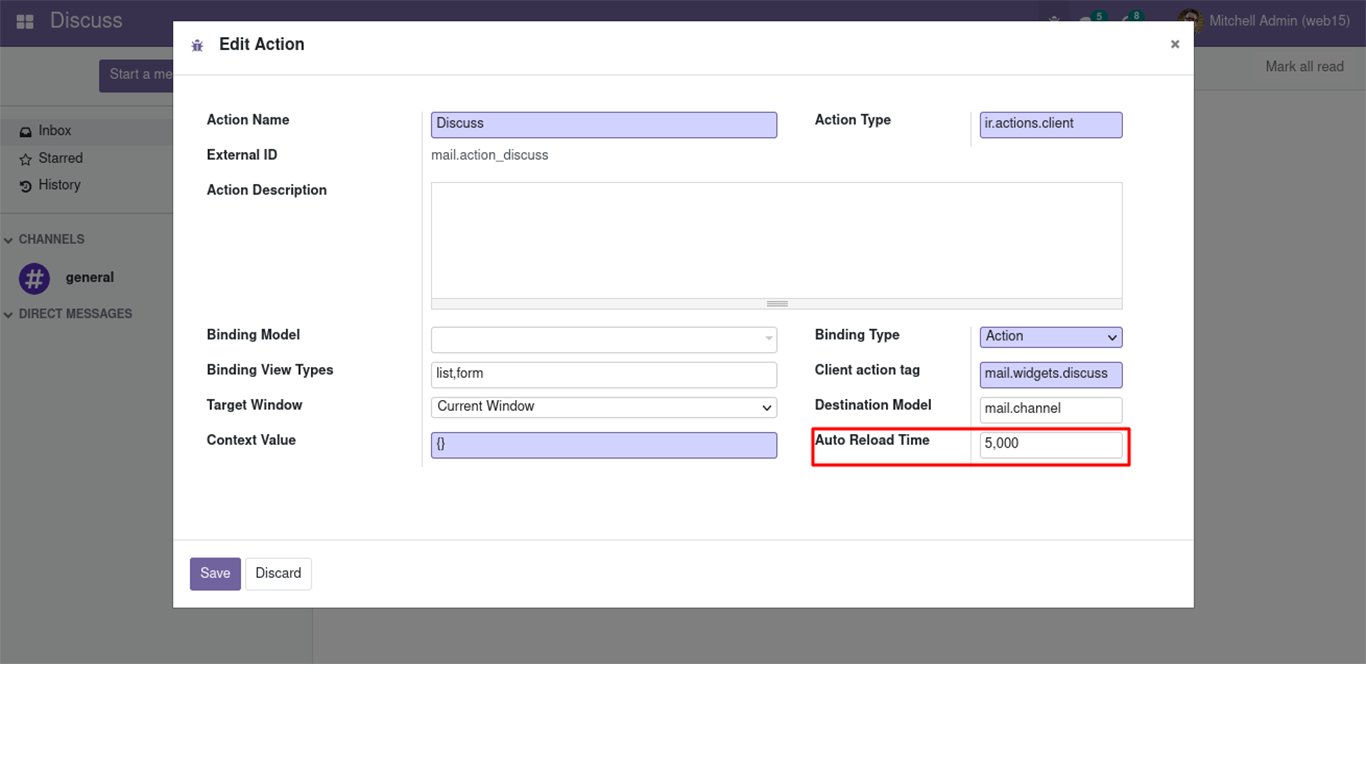
Task: Focus the Action Name field
Action: pyautogui.click(x=603, y=124)
